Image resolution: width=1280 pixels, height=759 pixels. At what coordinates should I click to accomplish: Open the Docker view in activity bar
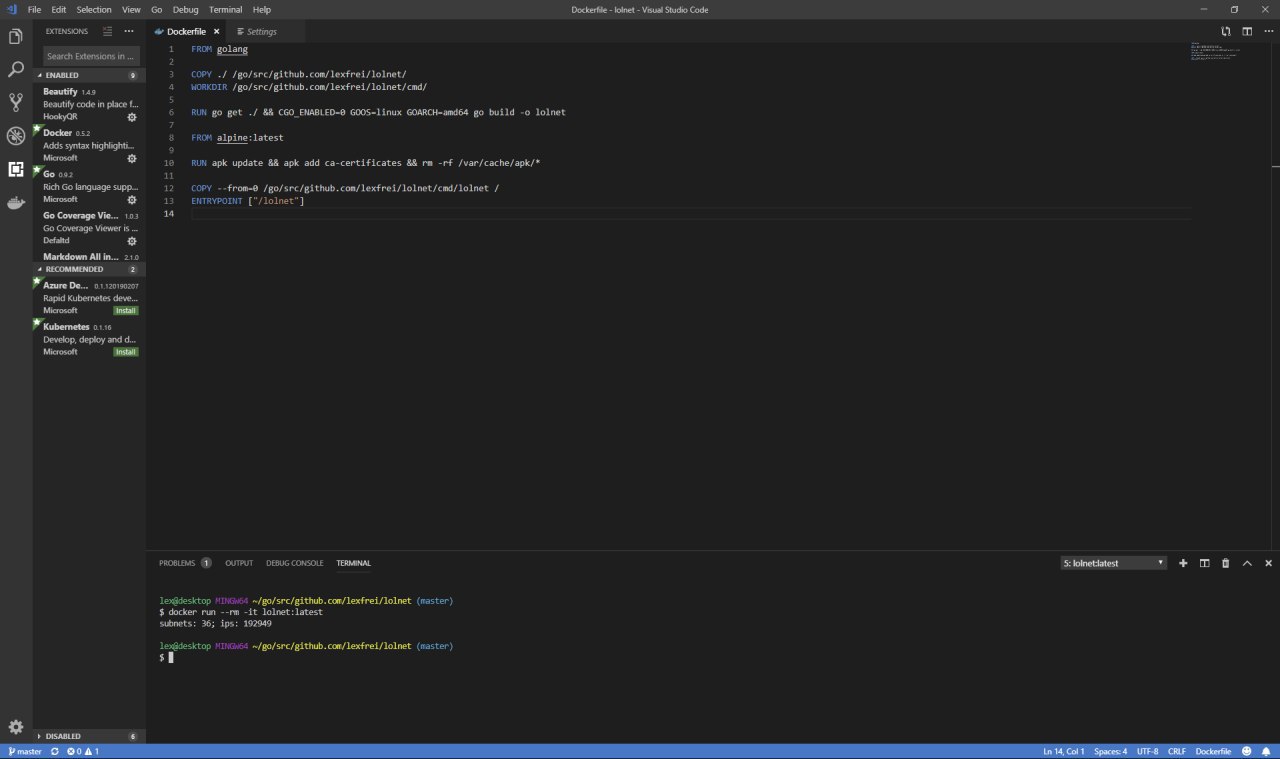15,203
